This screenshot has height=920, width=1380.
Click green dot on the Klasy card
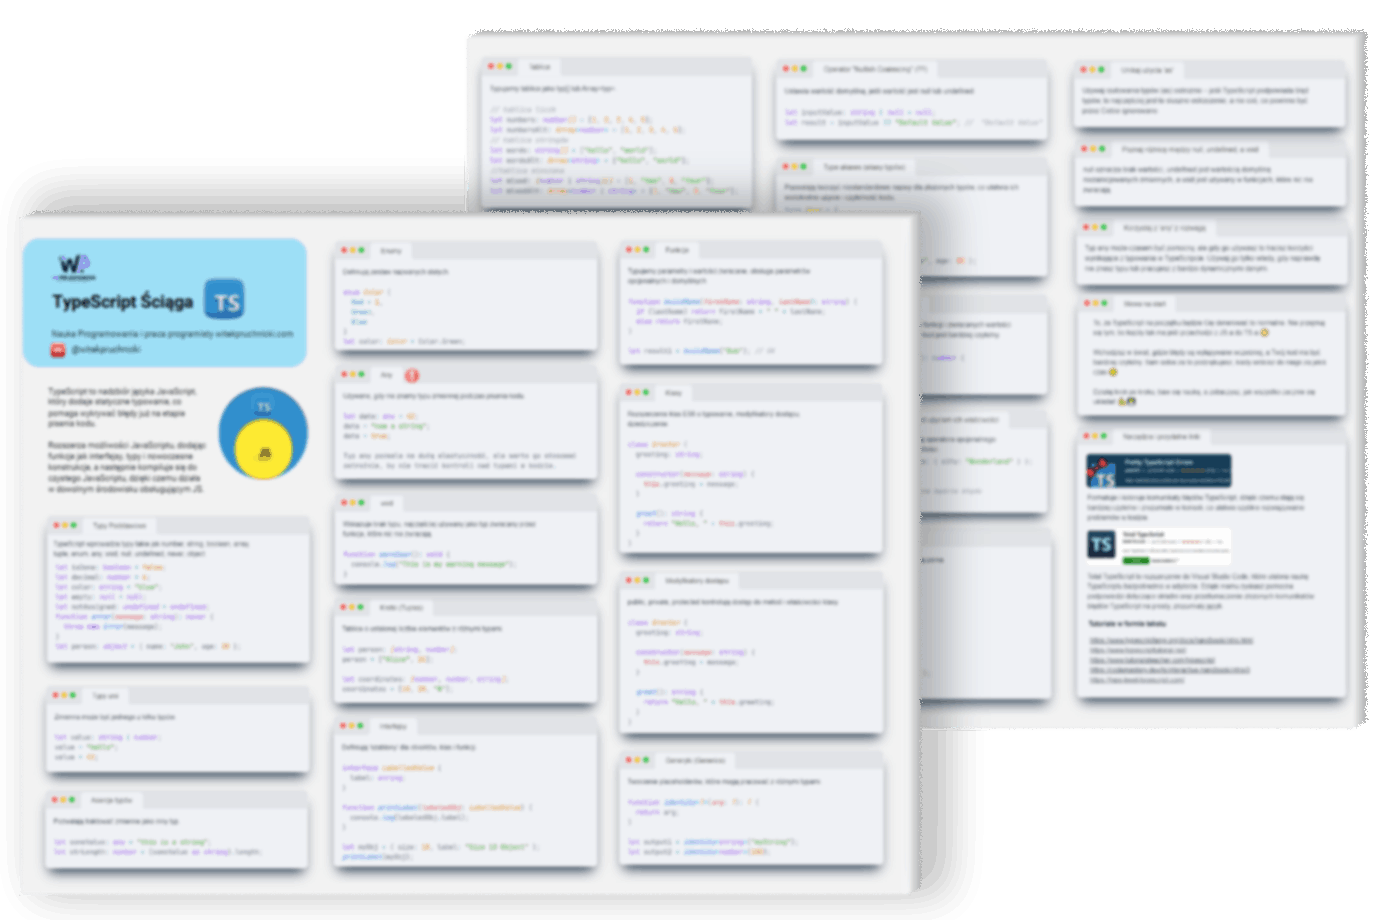pyautogui.click(x=648, y=393)
